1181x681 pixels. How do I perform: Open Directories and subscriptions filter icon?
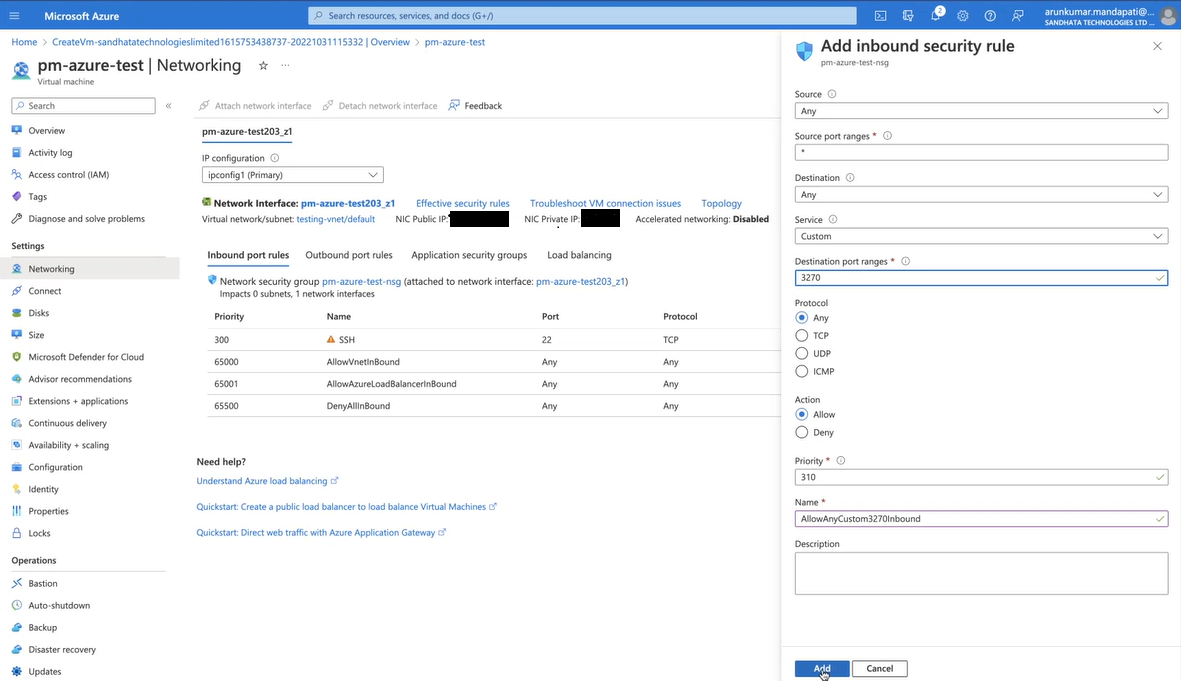point(908,16)
